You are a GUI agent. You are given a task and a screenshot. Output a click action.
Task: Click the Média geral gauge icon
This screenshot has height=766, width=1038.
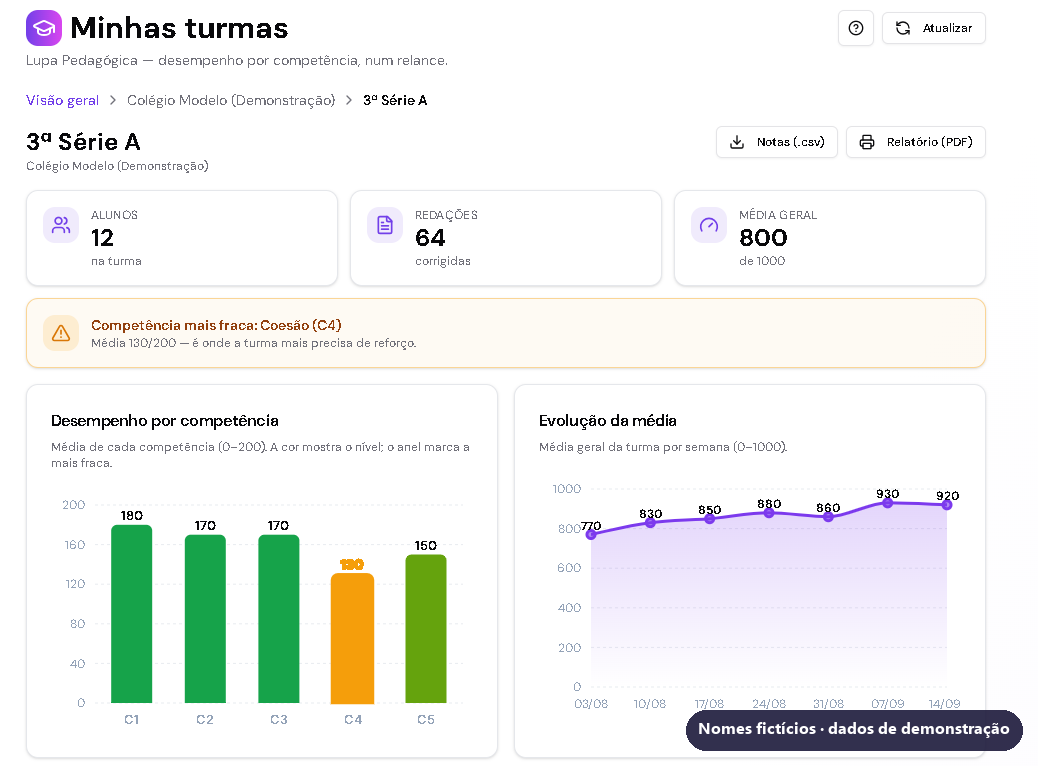pyautogui.click(x=709, y=225)
